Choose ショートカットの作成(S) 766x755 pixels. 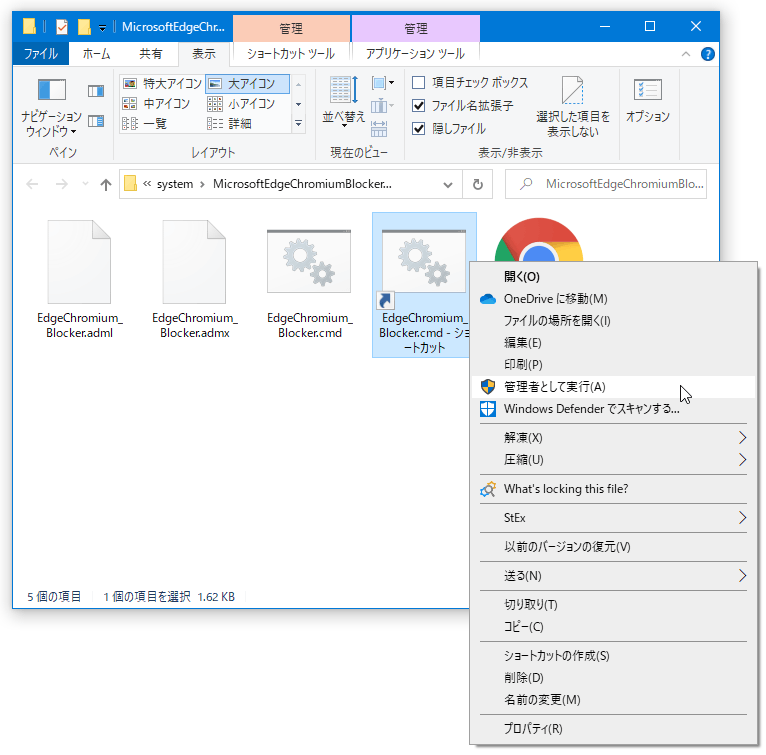click(613, 656)
